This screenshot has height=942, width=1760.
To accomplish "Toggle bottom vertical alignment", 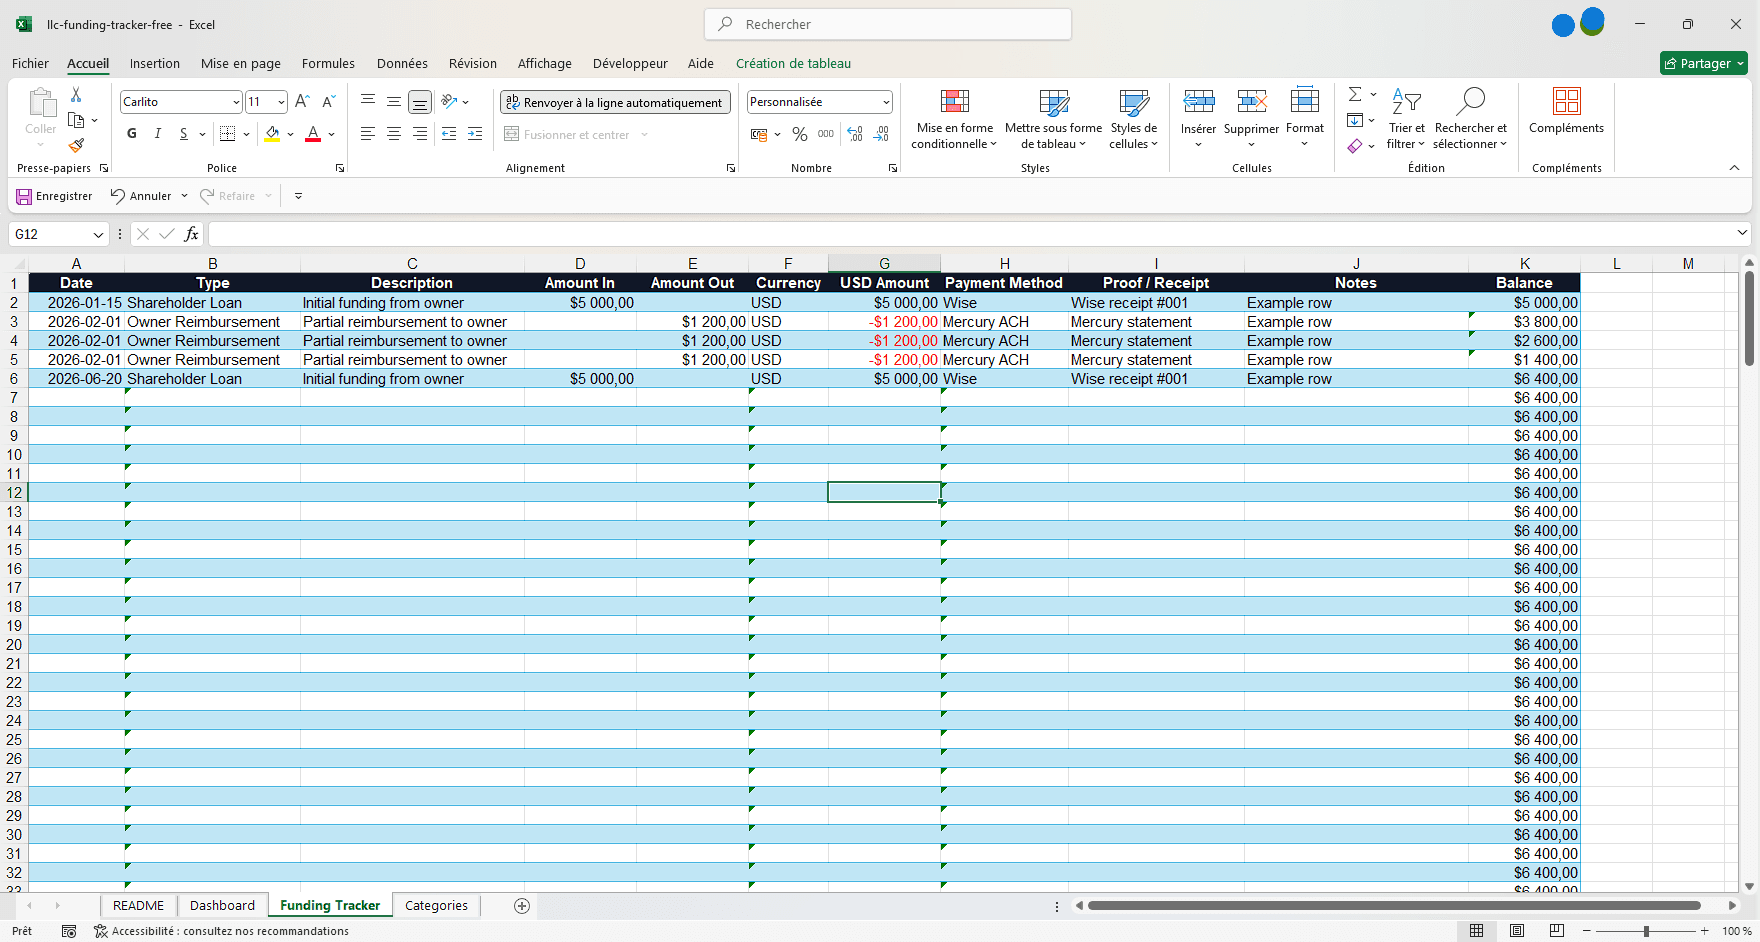I will click(x=420, y=102).
